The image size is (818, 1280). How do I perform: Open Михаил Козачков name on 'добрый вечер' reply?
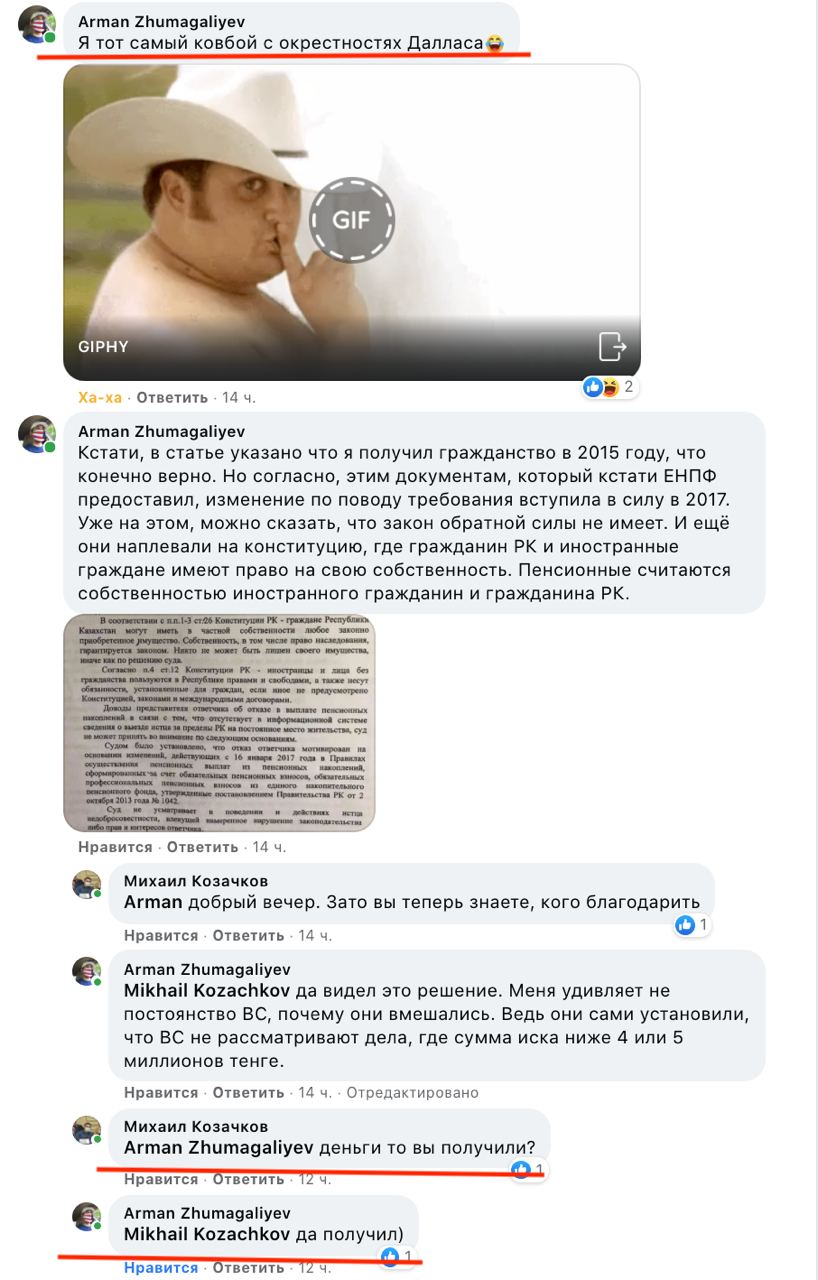[x=196, y=880]
